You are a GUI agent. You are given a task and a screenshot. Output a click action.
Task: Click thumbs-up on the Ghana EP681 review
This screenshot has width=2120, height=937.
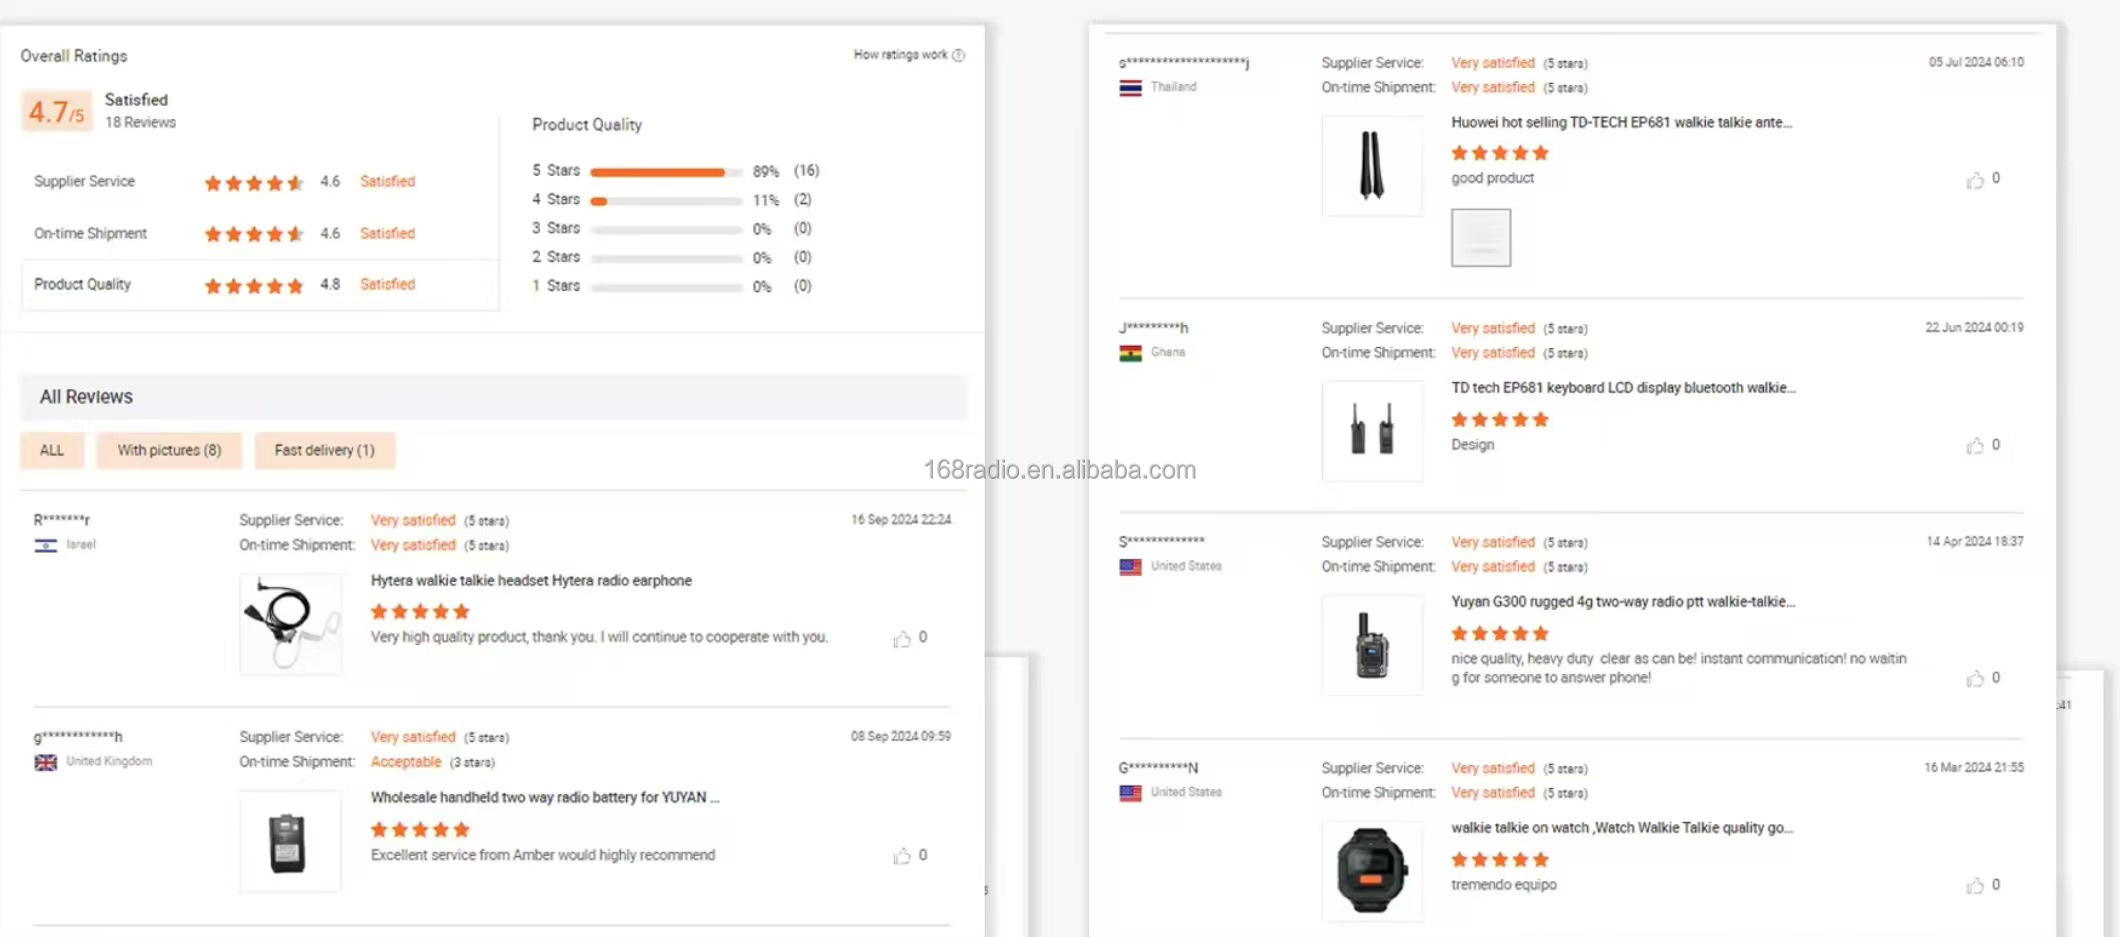pos(1976,446)
